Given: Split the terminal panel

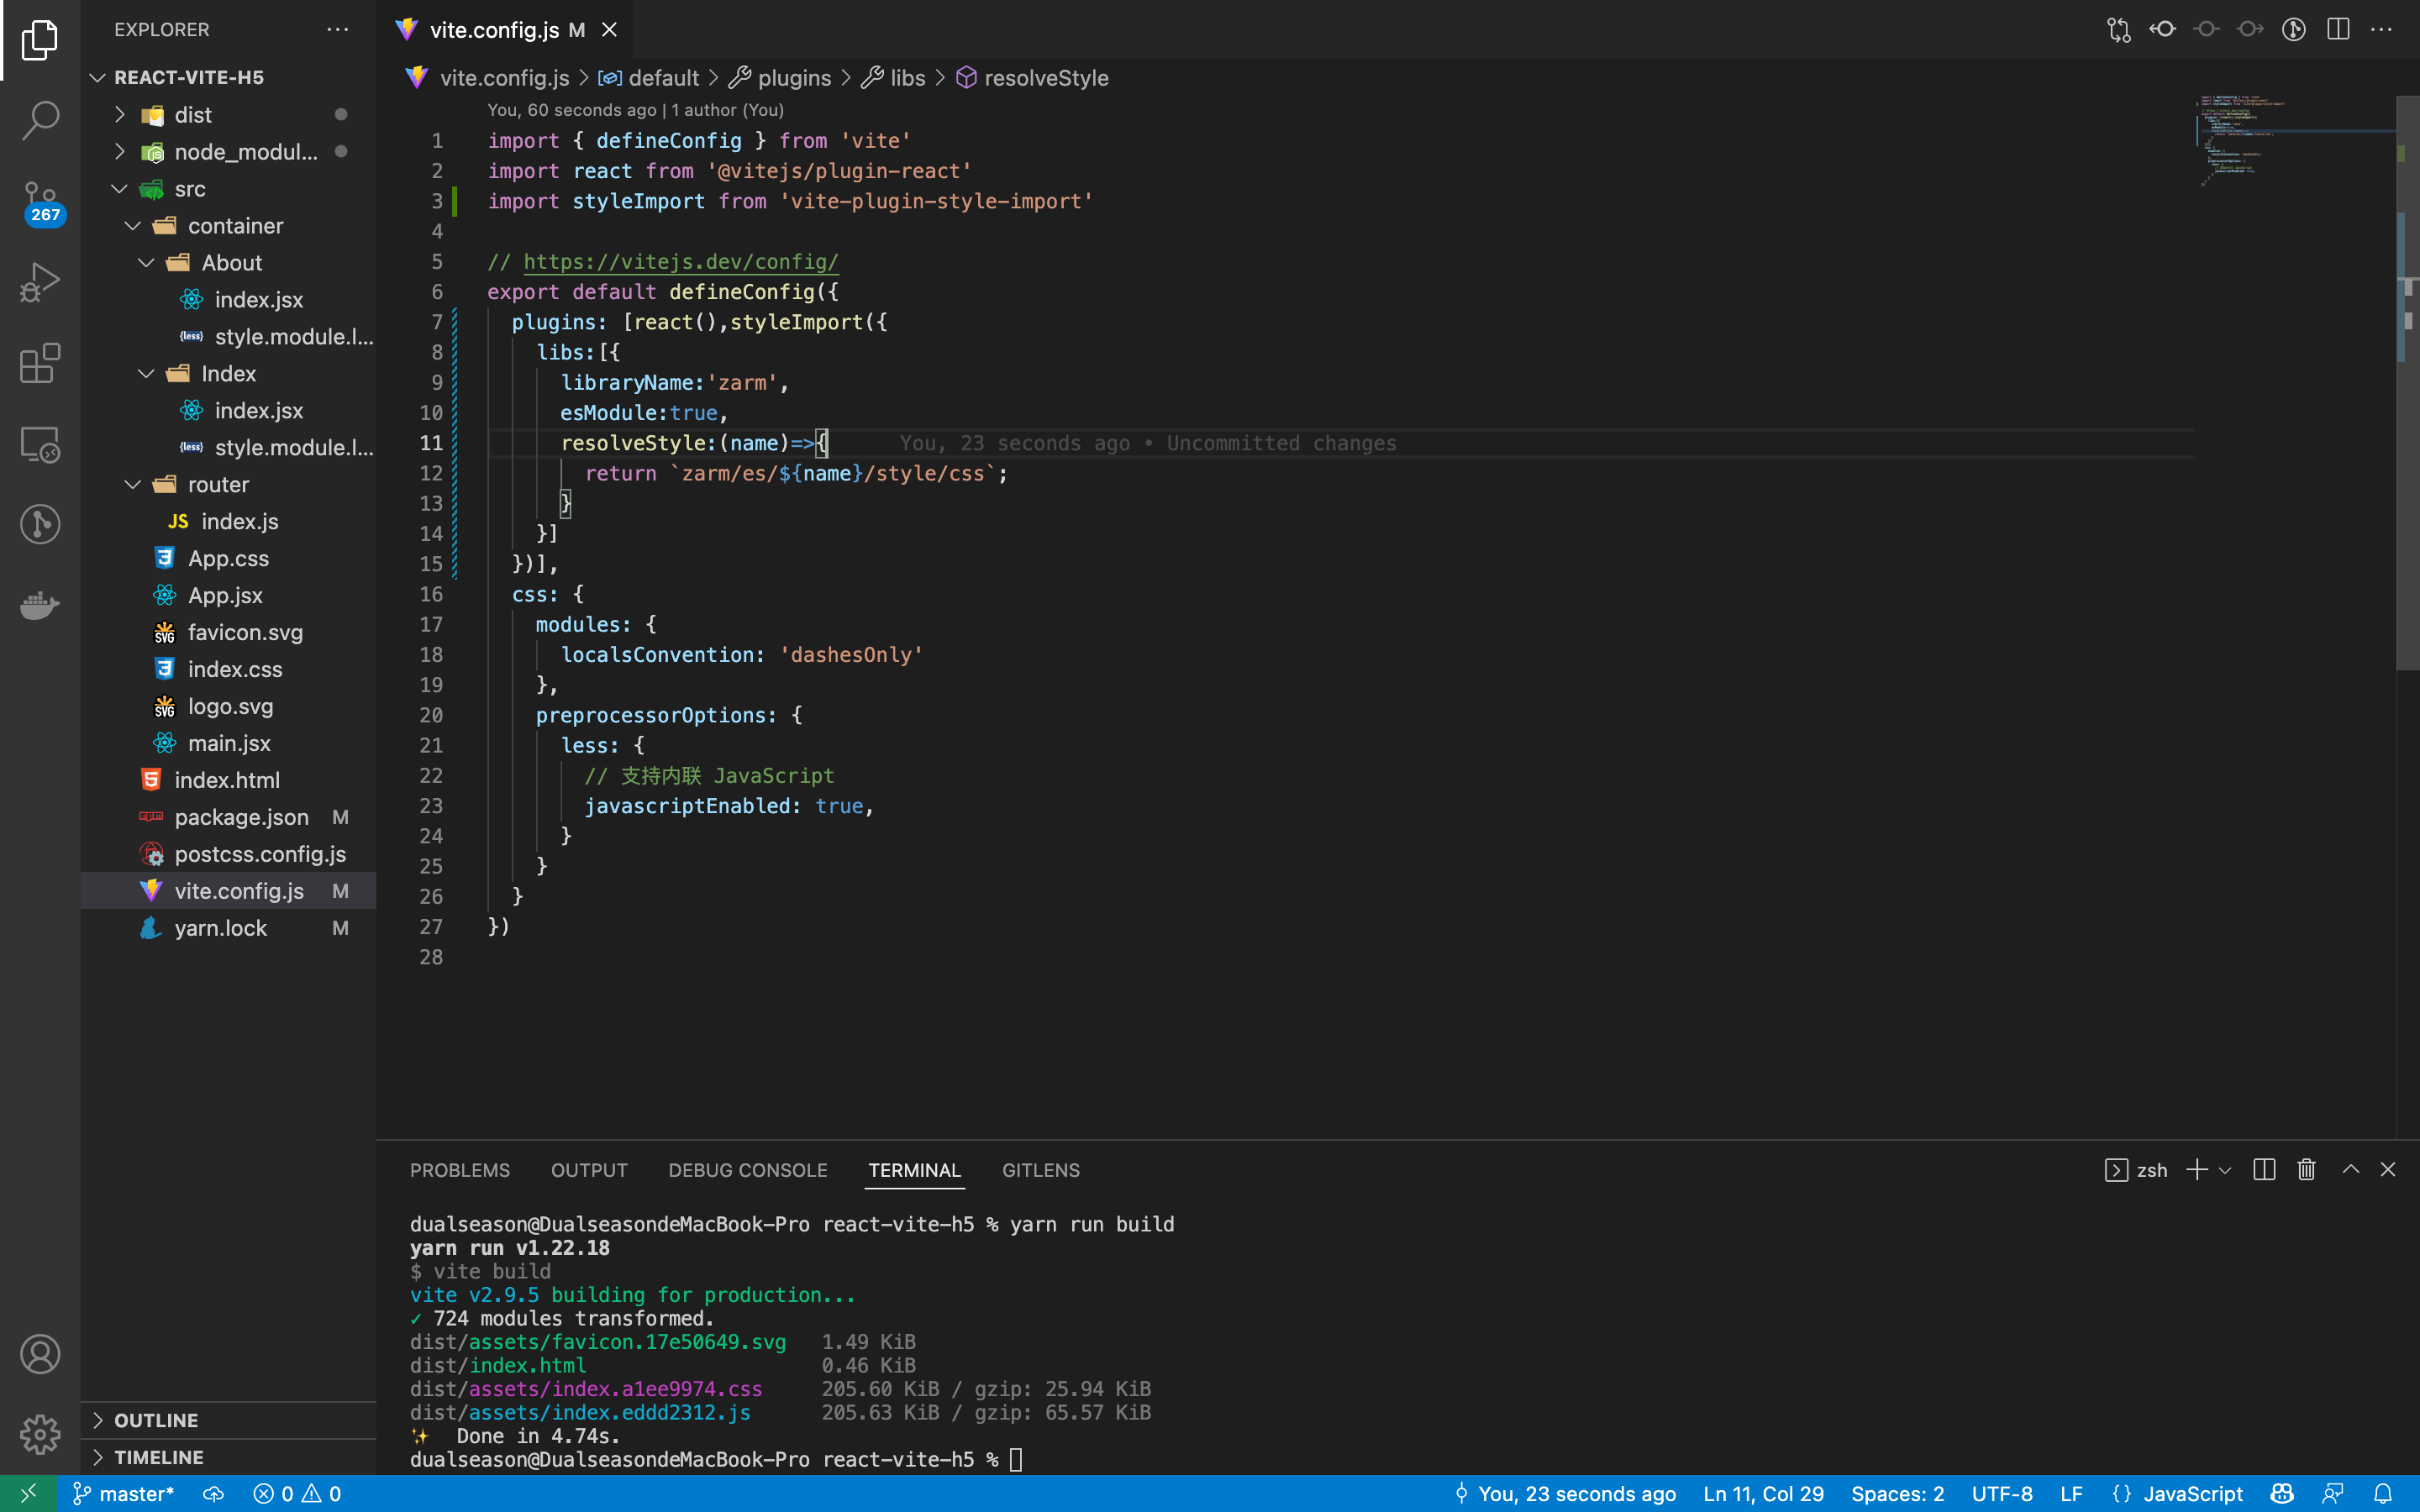Looking at the screenshot, I should 2264,1170.
